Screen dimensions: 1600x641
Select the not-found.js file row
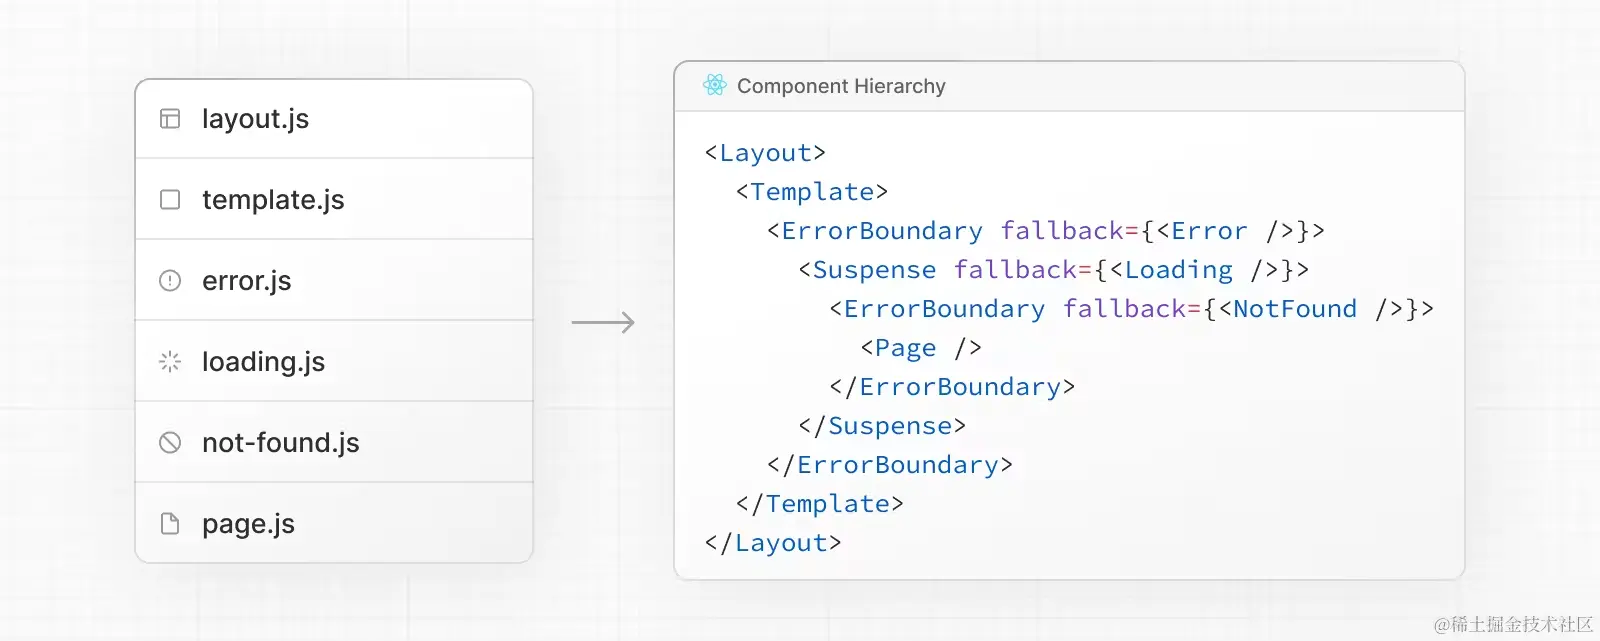[334, 443]
